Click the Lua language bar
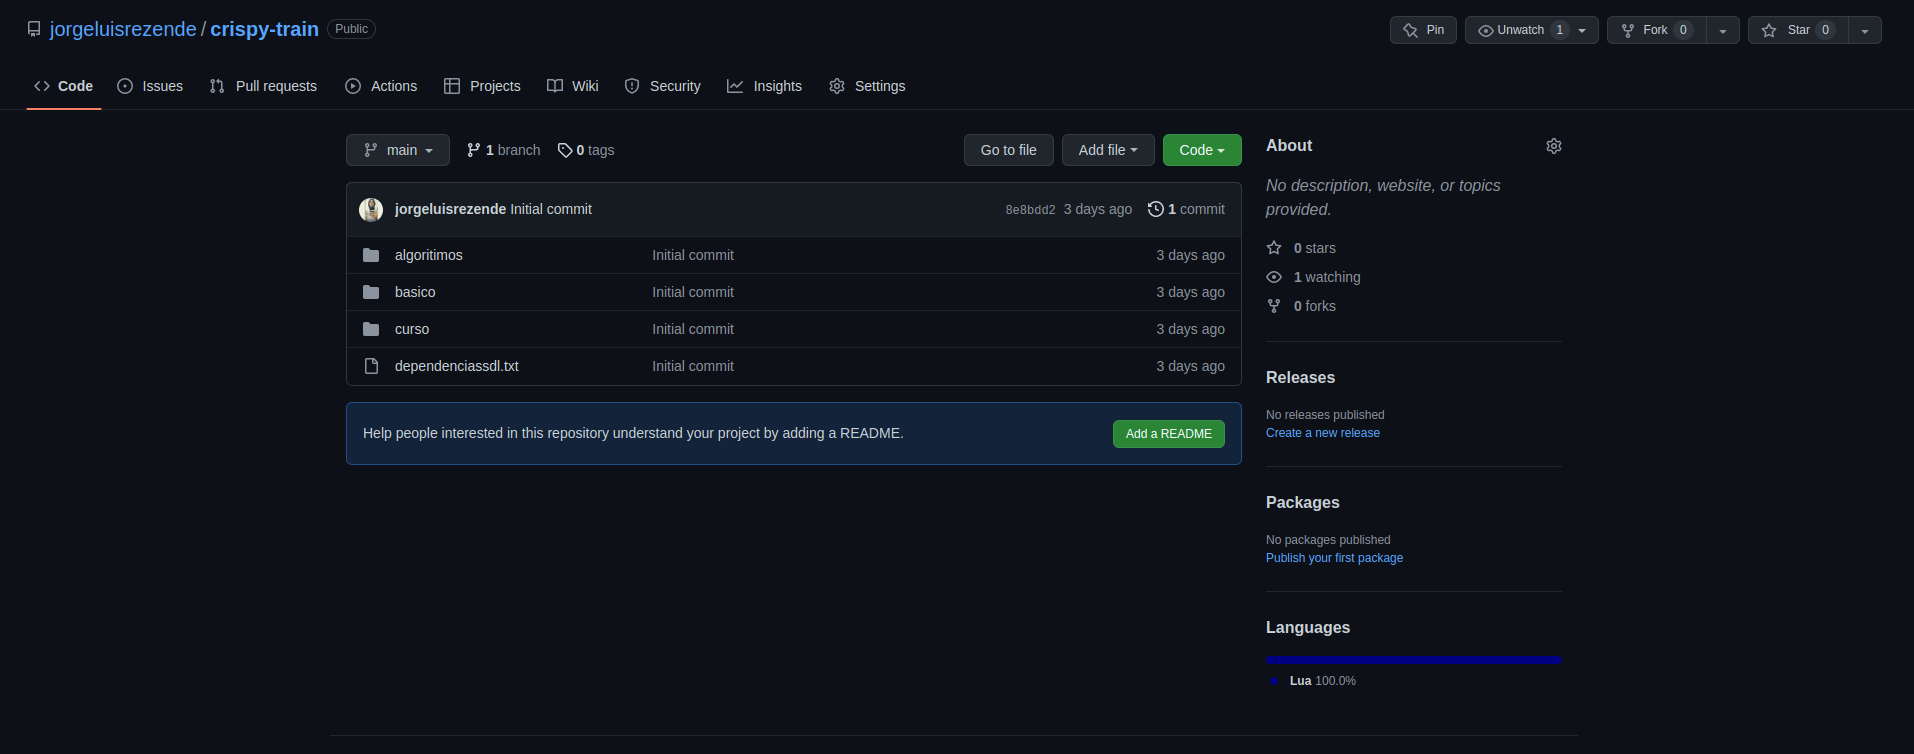 [x=1414, y=660]
